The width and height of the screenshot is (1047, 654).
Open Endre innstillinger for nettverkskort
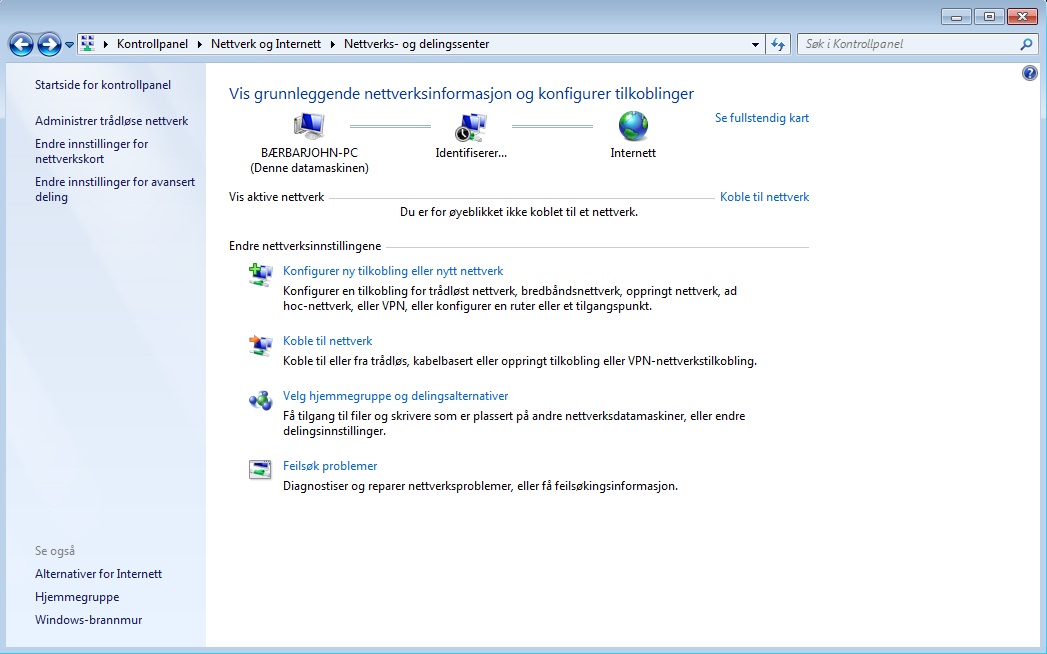[x=91, y=152]
